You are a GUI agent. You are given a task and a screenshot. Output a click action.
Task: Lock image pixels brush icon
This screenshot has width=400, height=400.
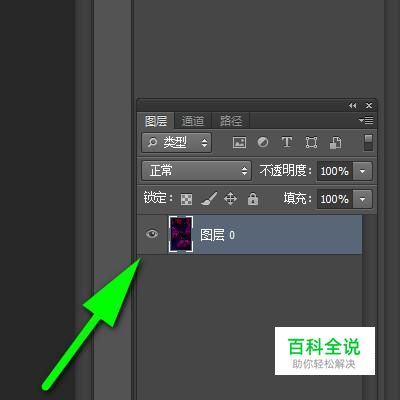[x=209, y=199]
